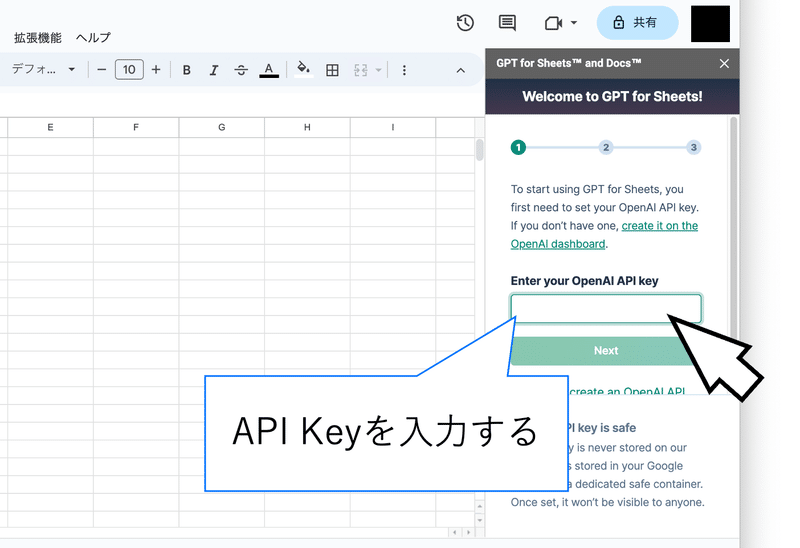The height and width of the screenshot is (548, 800).
Task: Toggle italic formatting
Action: point(214,70)
